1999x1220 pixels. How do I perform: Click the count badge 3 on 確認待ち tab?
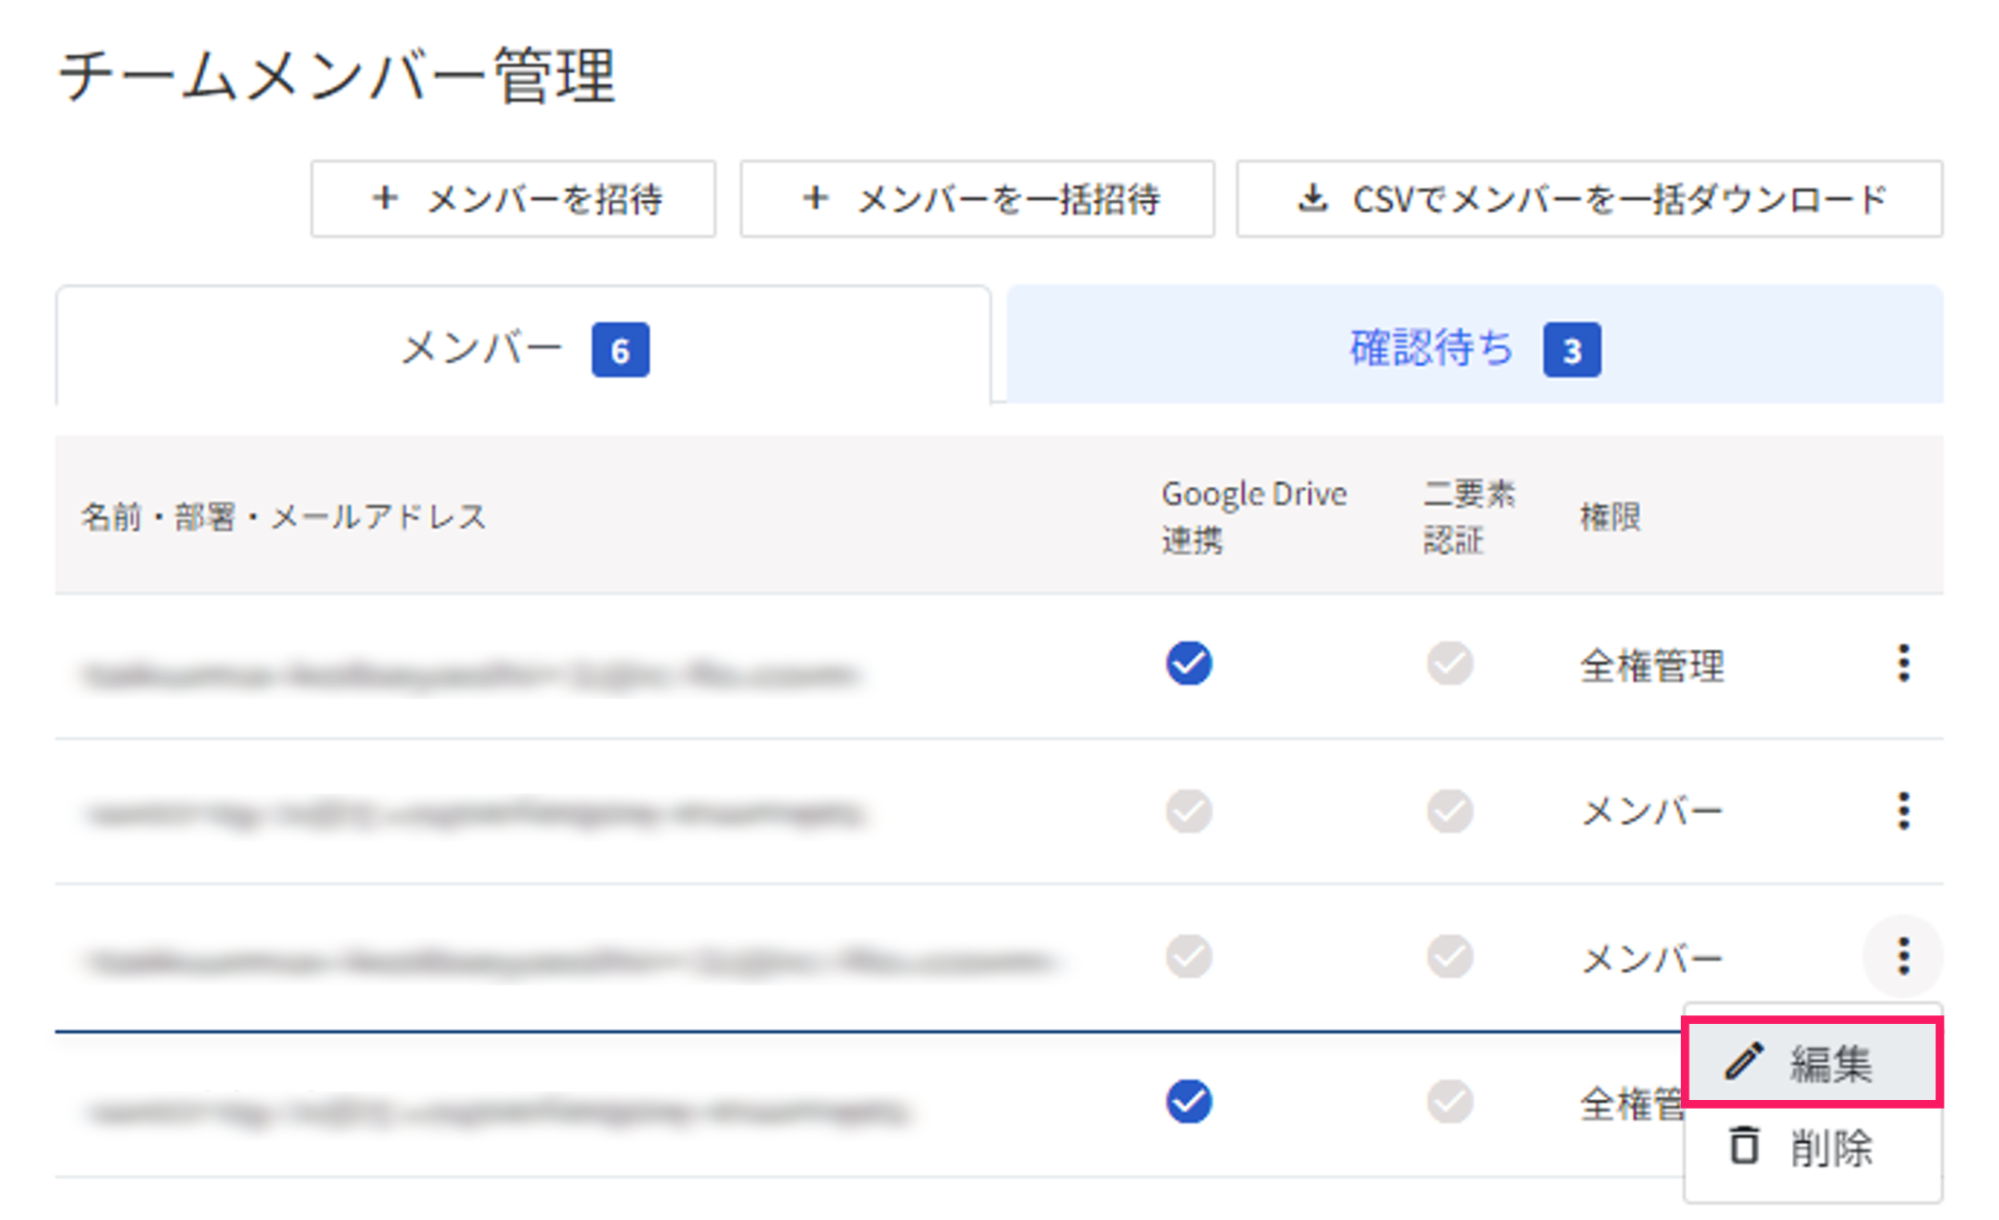click(x=1571, y=350)
